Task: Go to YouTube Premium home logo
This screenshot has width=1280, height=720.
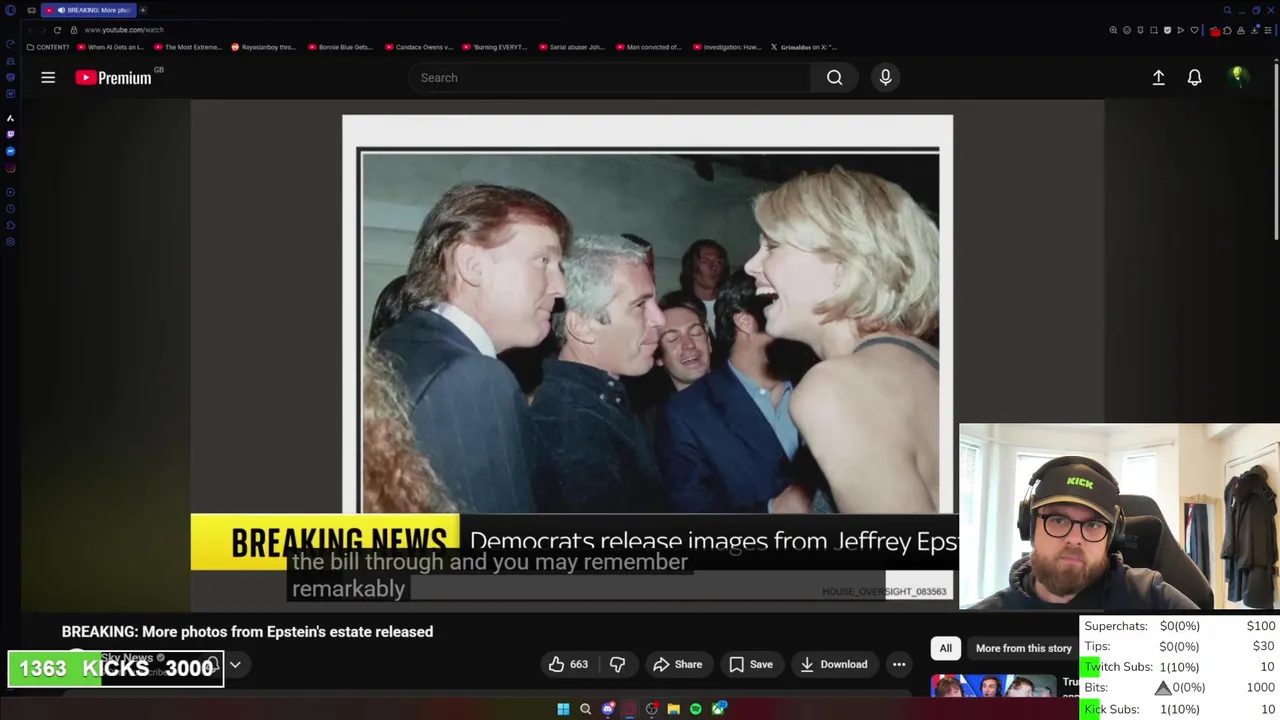Action: click(114, 77)
